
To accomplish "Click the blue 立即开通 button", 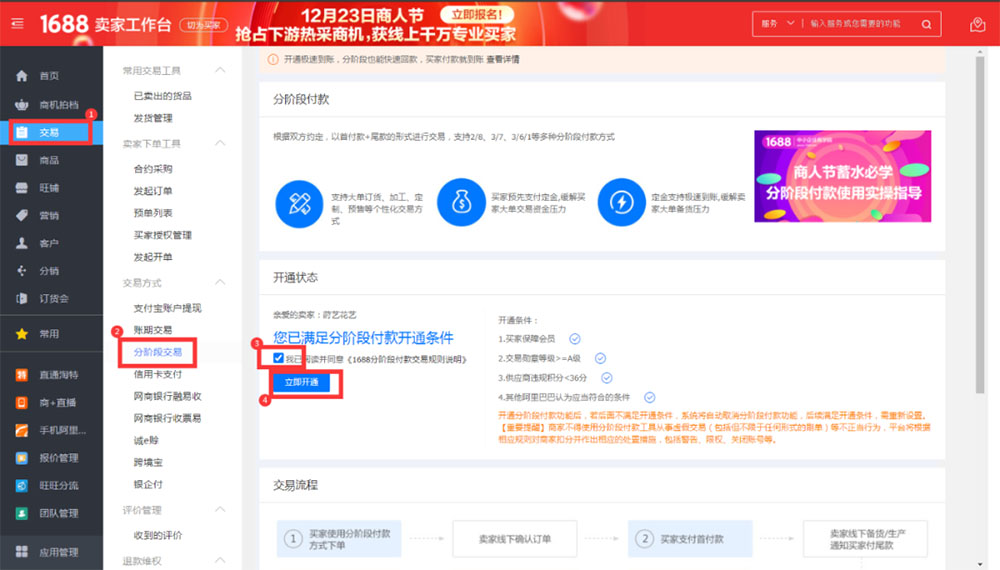I will point(302,382).
